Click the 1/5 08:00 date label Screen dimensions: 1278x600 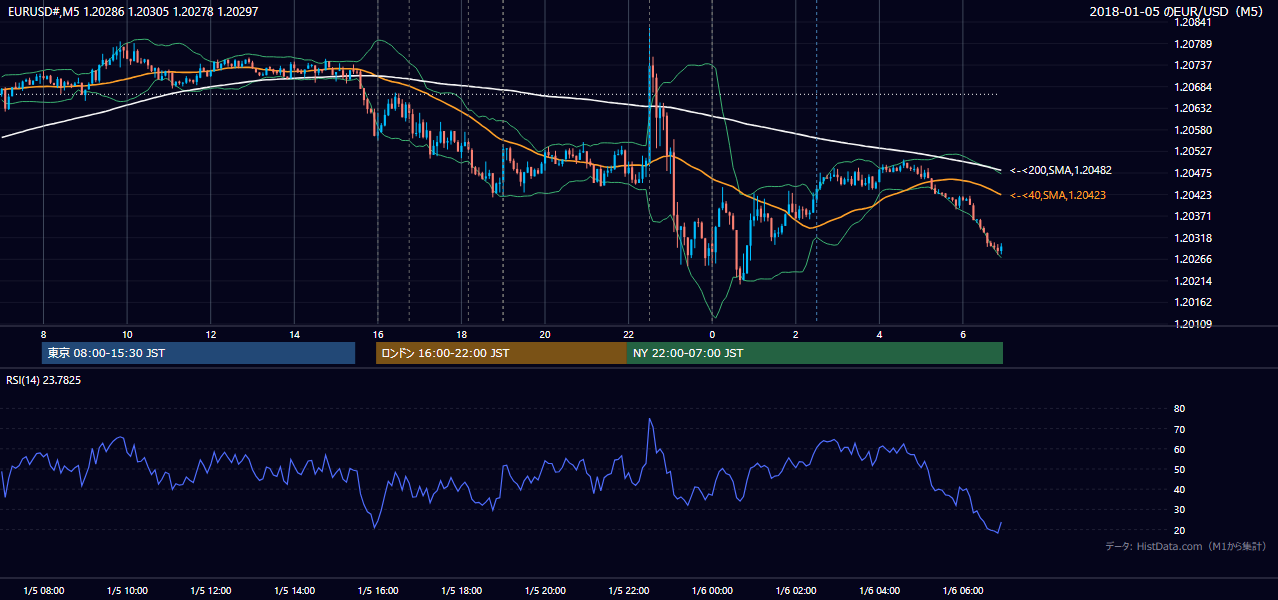[43, 591]
